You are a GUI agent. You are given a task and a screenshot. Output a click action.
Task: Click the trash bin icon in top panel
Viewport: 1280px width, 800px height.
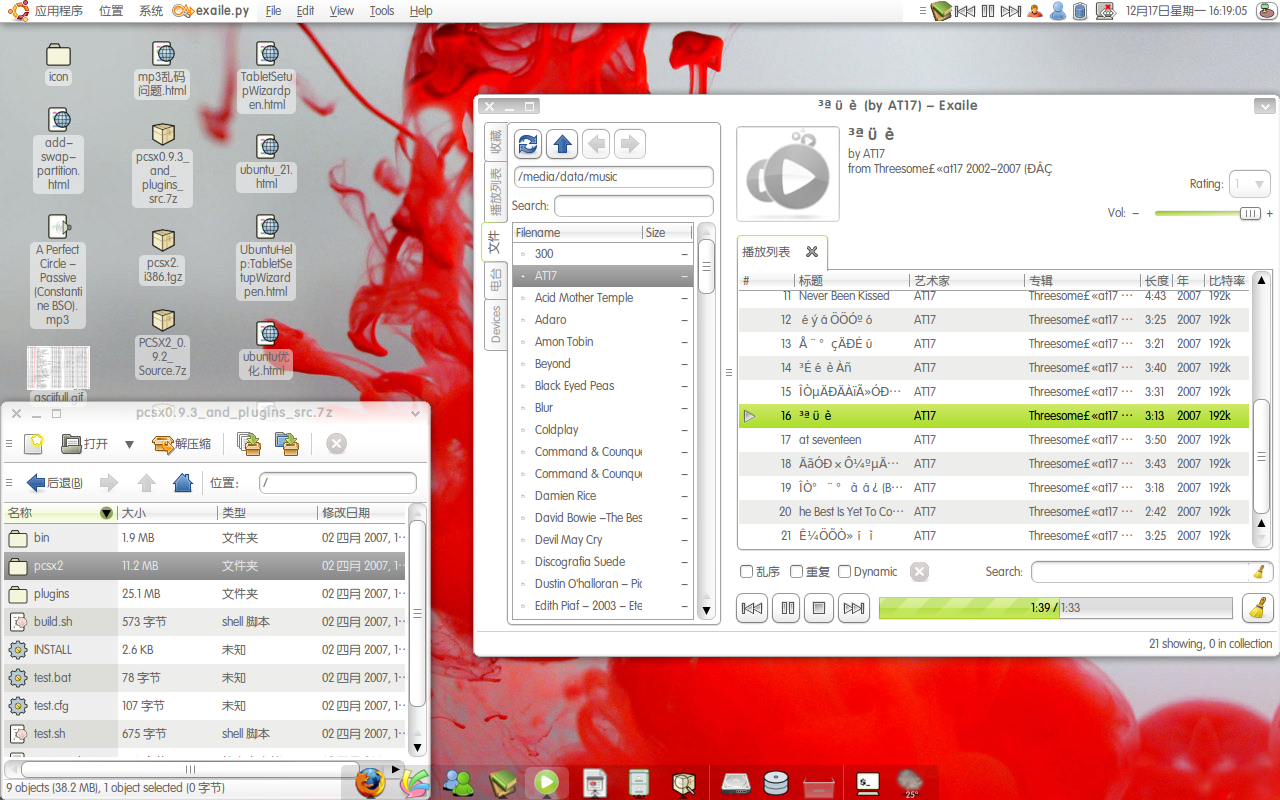pyautogui.click(x=1080, y=11)
